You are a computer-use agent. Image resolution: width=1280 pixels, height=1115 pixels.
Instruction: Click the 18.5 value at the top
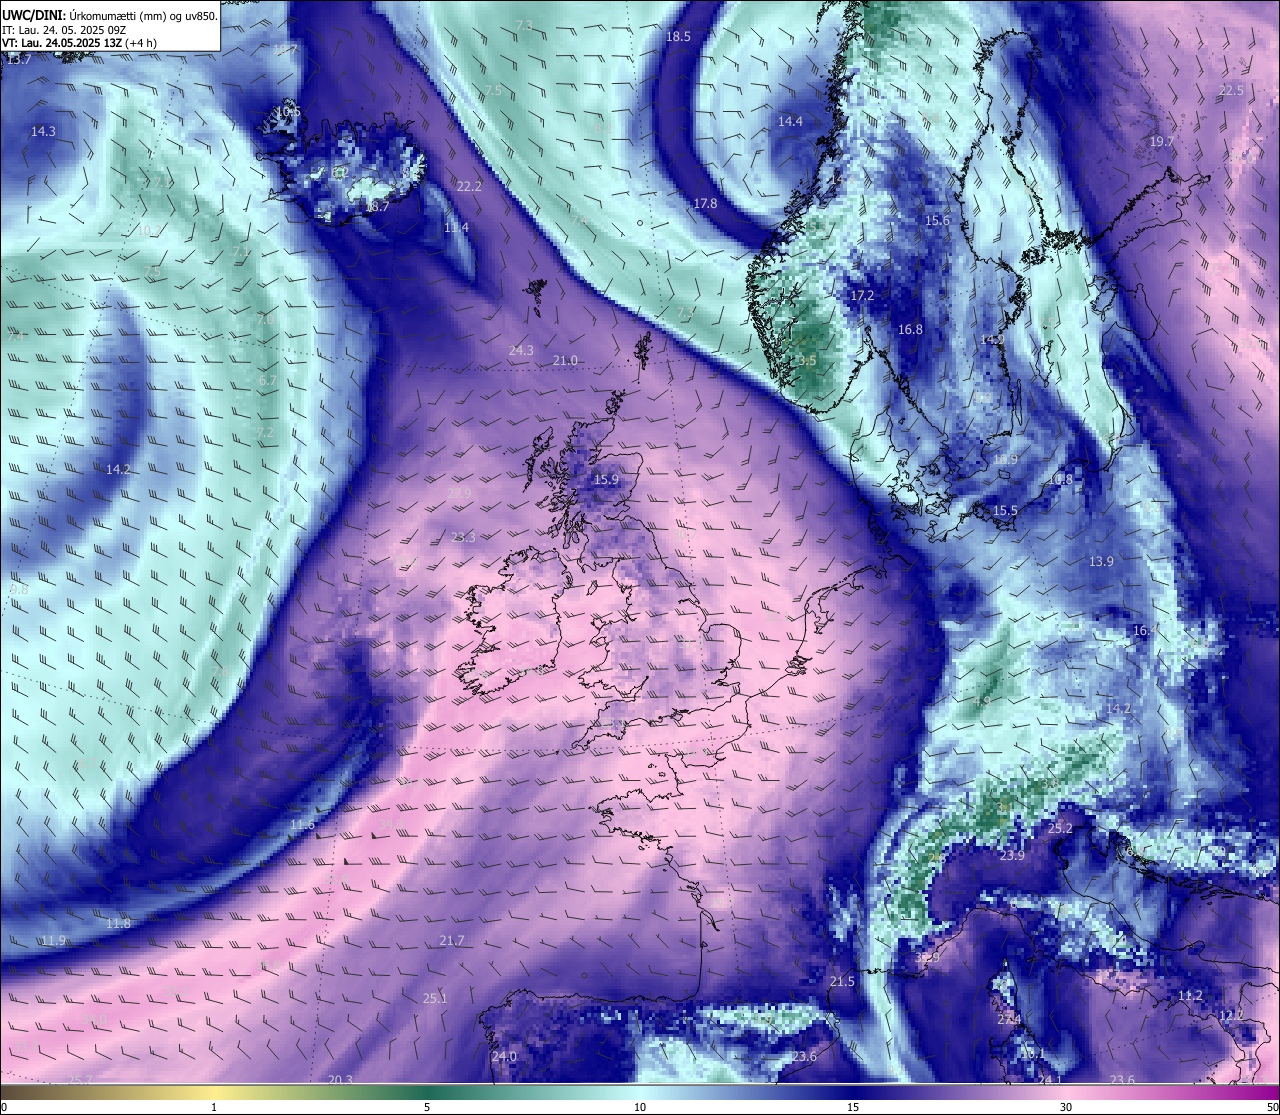(678, 36)
